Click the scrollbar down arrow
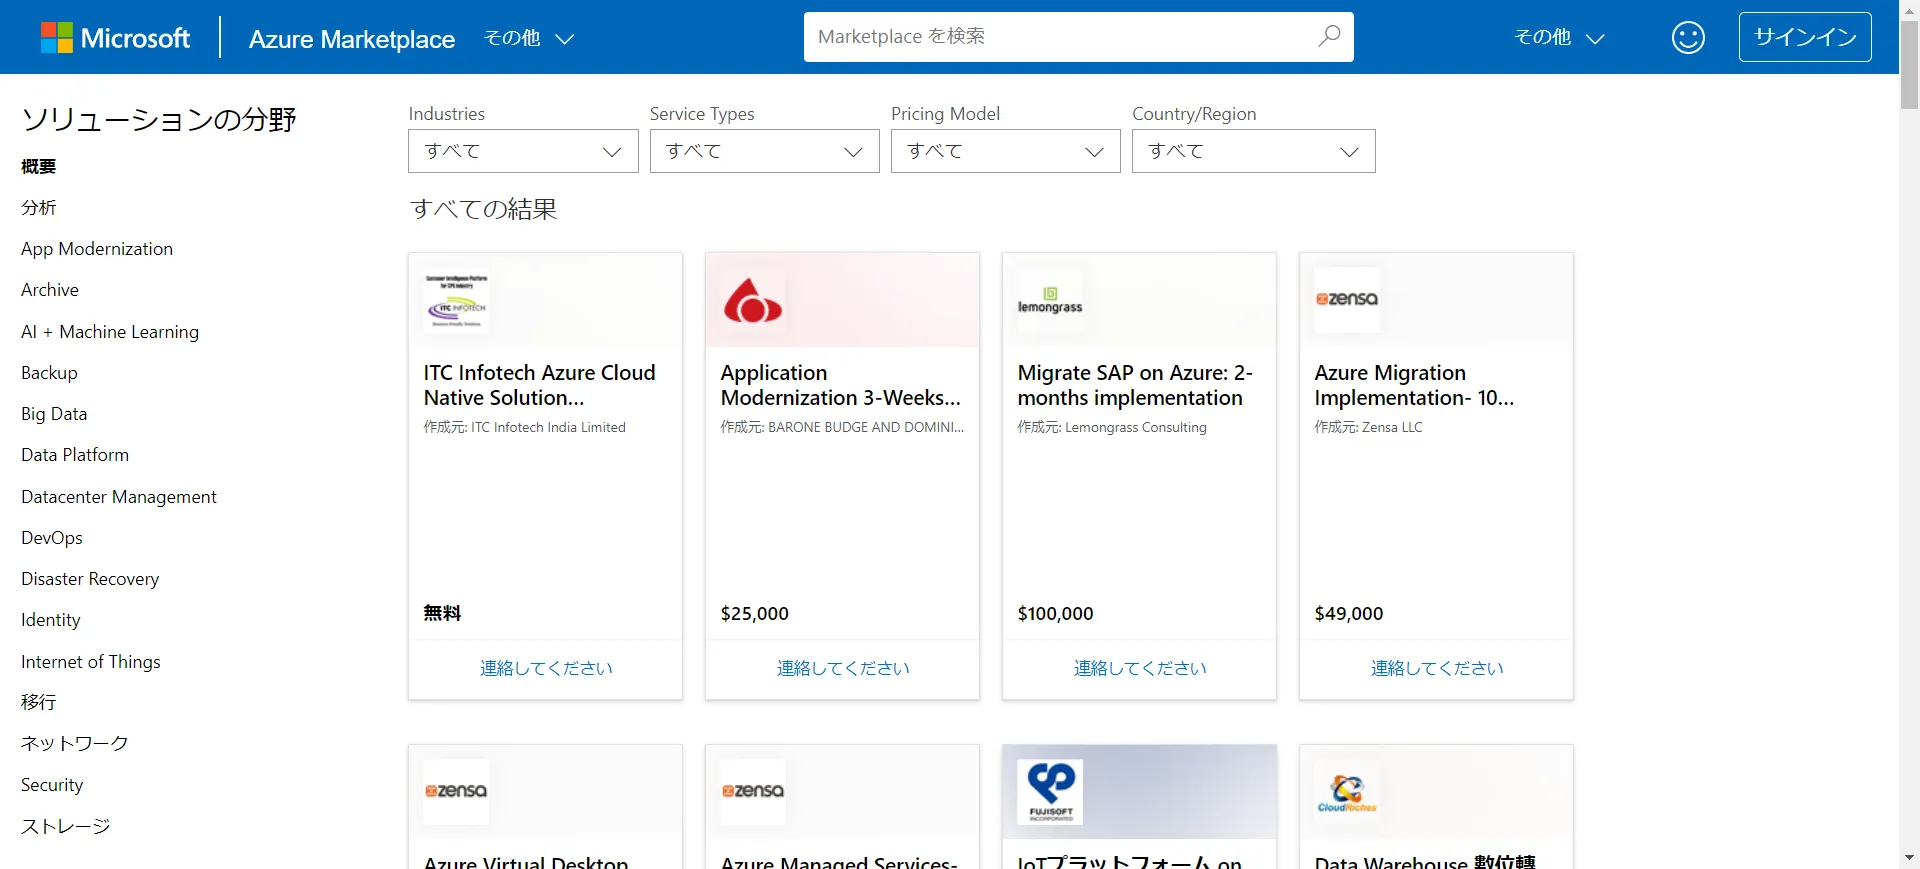 pos(1909,858)
